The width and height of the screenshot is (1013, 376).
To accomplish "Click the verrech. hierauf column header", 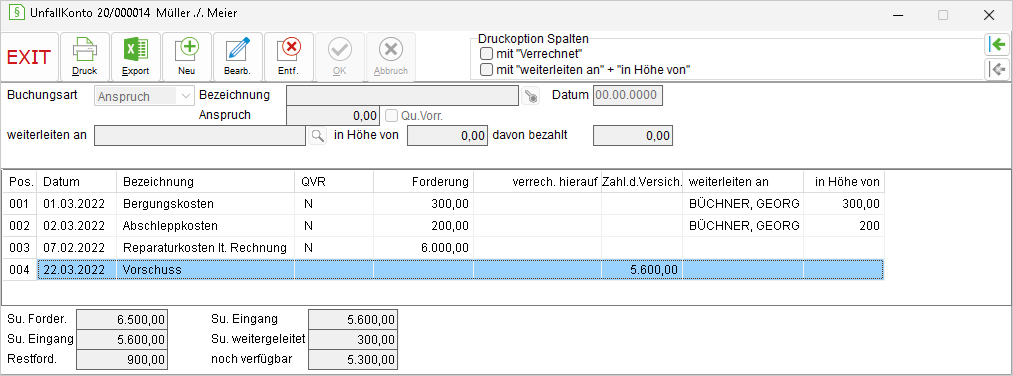I will click(x=538, y=182).
